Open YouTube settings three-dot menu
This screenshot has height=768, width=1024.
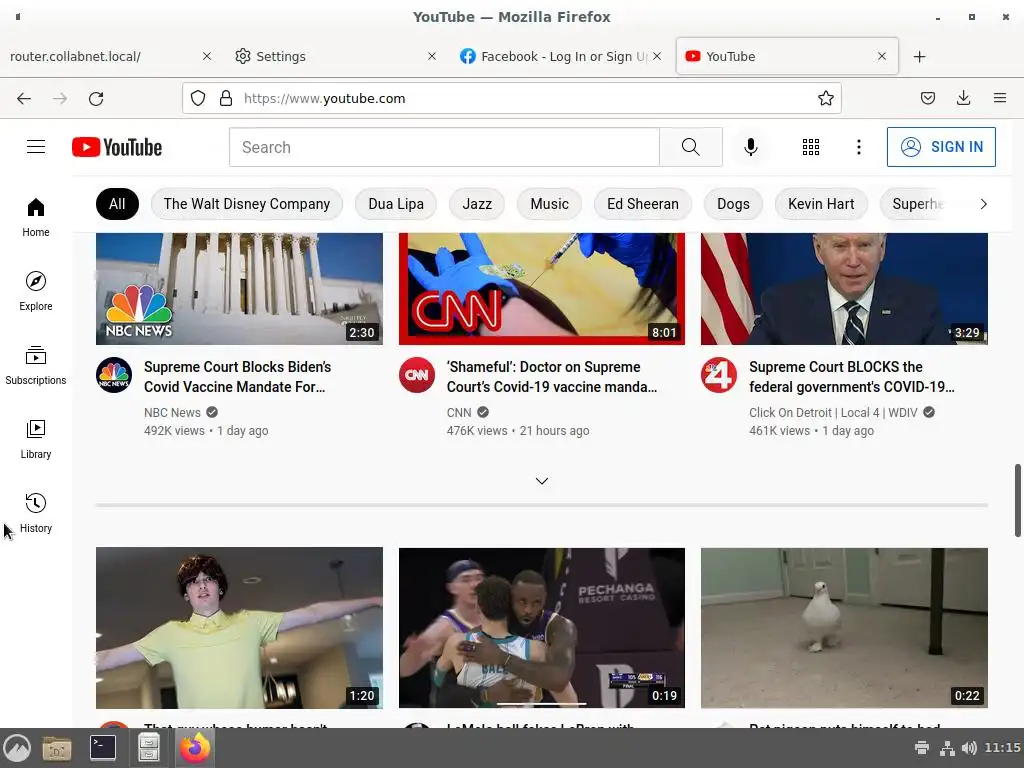859,147
